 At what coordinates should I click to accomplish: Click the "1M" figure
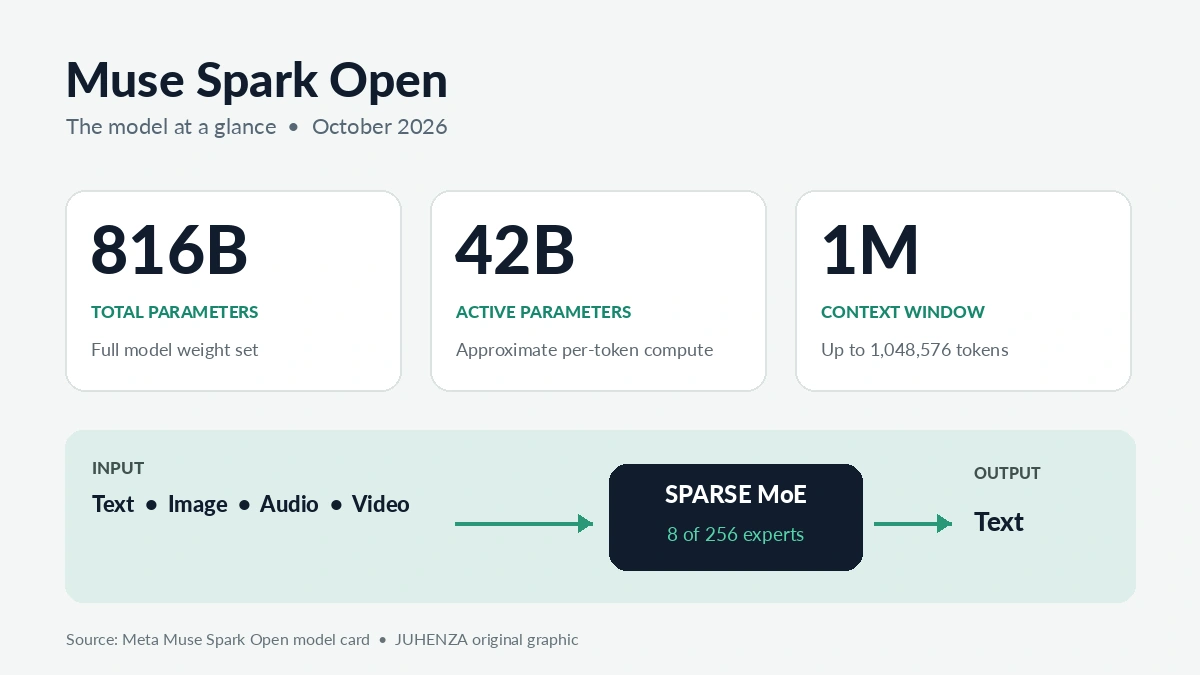(869, 250)
